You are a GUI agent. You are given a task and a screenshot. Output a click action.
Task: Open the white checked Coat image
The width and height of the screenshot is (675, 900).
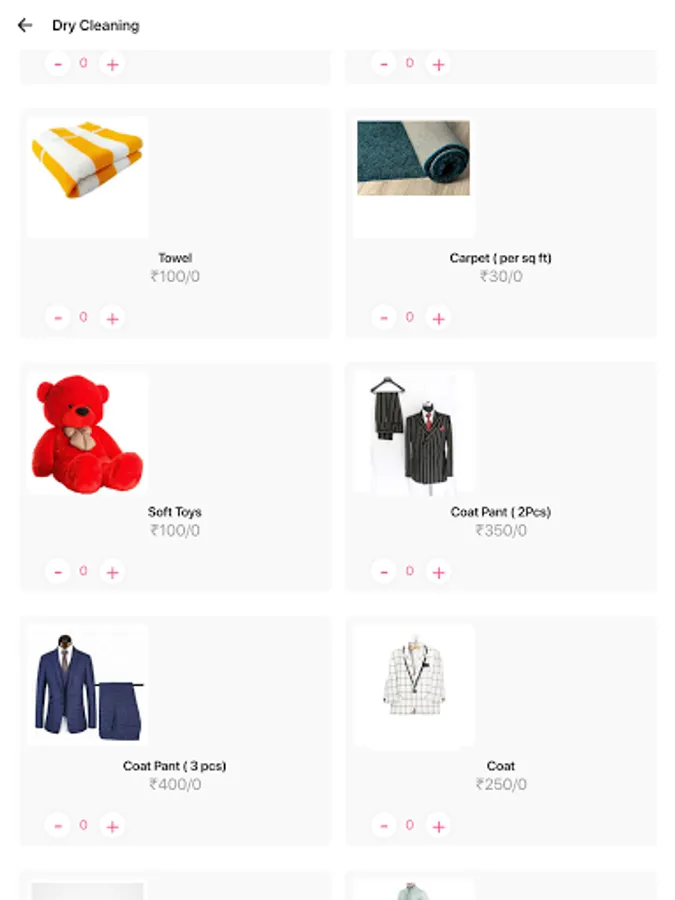(414, 685)
